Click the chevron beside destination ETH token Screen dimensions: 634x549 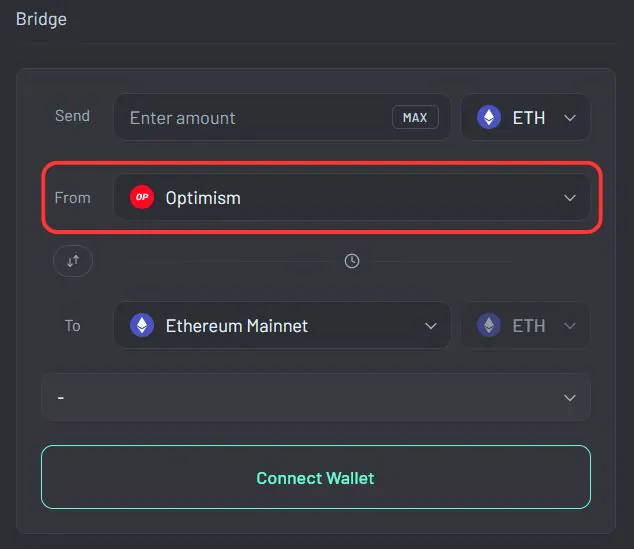(570, 326)
